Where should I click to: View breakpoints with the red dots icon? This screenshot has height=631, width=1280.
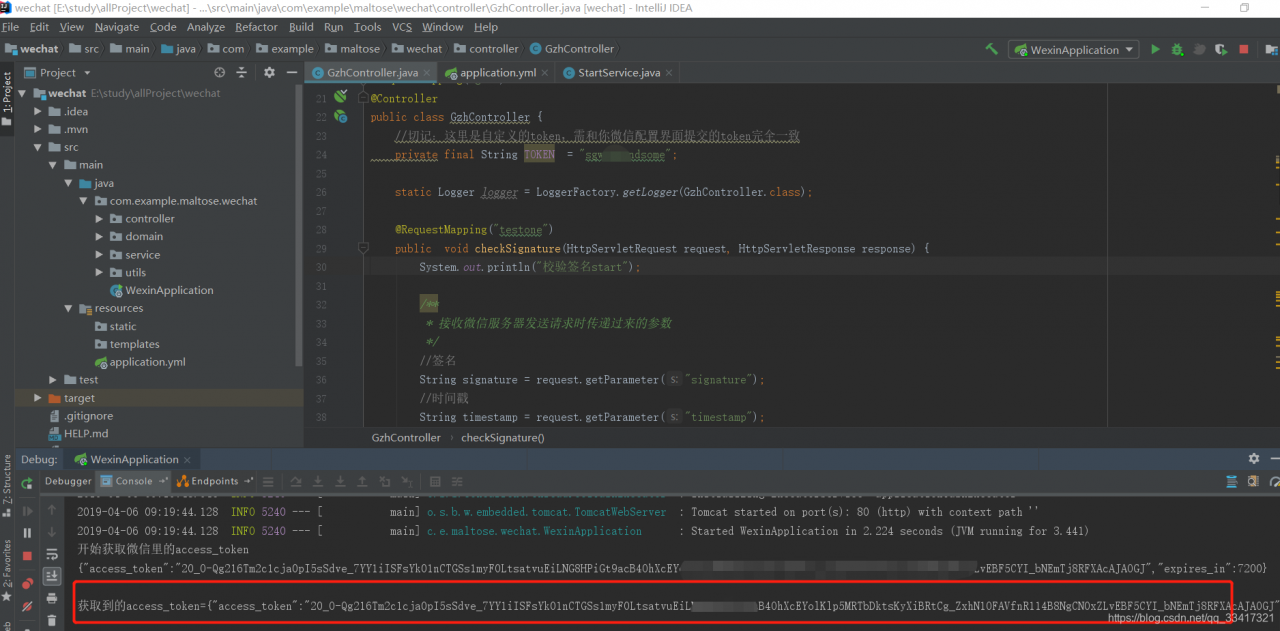27,582
